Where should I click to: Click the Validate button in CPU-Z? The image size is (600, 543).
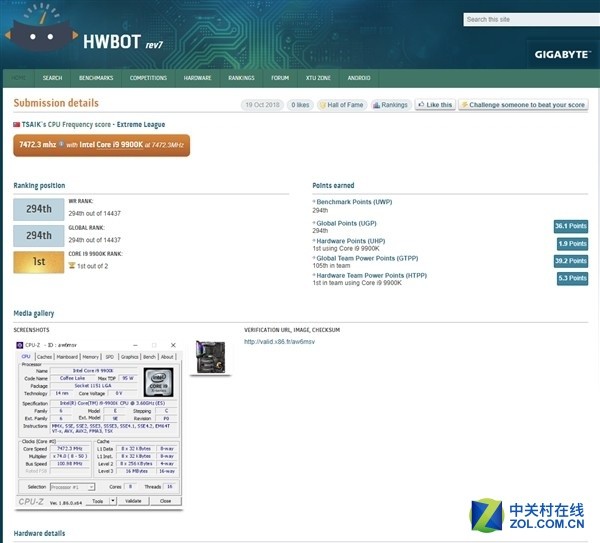click(x=133, y=501)
